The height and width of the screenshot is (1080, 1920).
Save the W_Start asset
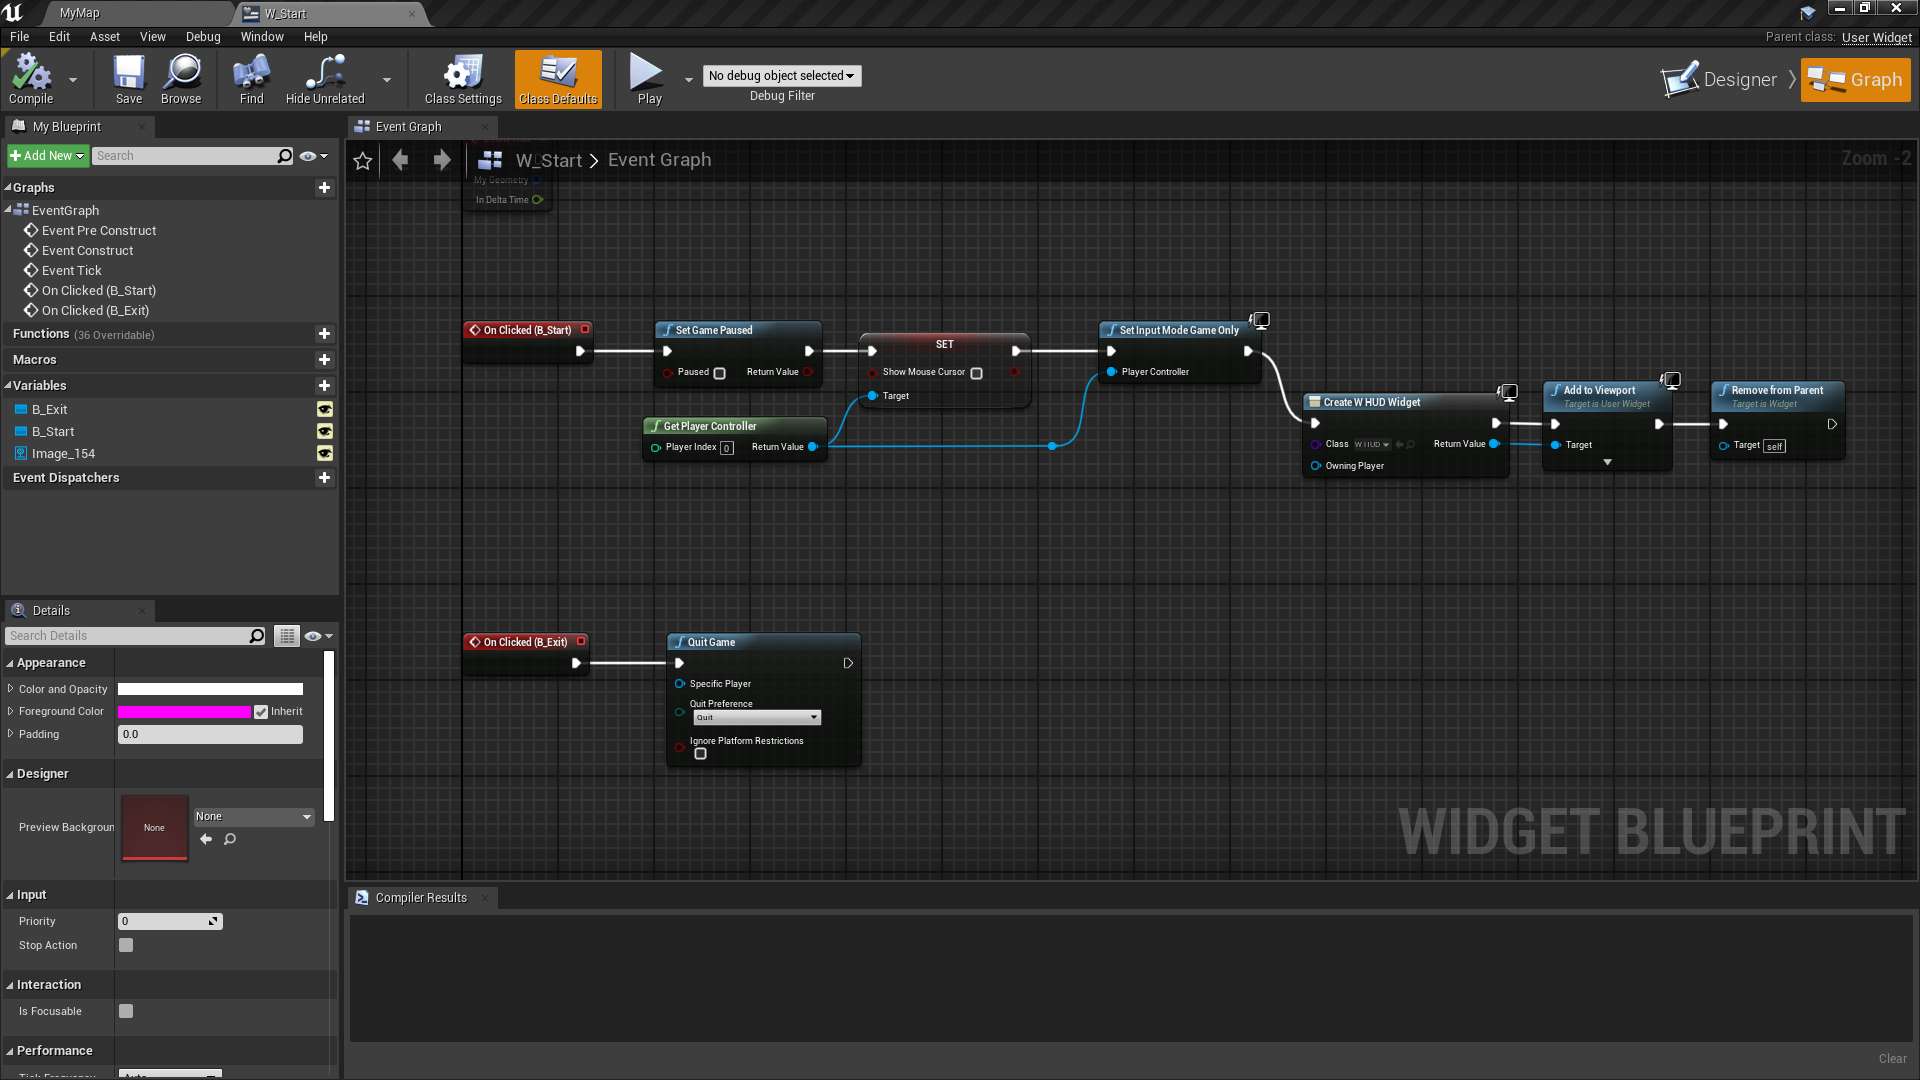[x=127, y=80]
